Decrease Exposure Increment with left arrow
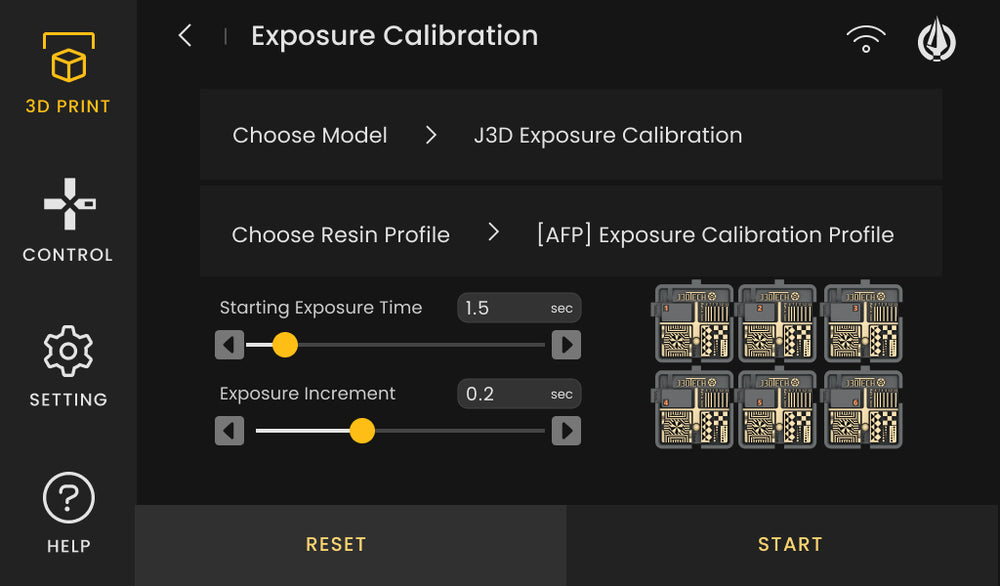The width and height of the screenshot is (1000, 586). click(229, 431)
